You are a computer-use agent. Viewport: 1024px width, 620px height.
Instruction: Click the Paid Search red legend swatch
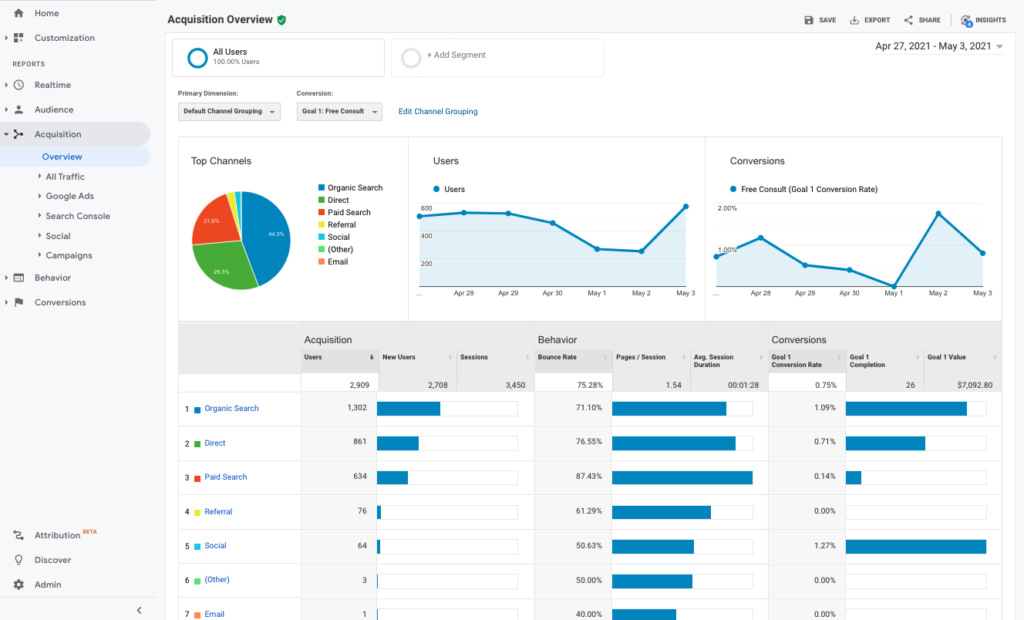321,213
